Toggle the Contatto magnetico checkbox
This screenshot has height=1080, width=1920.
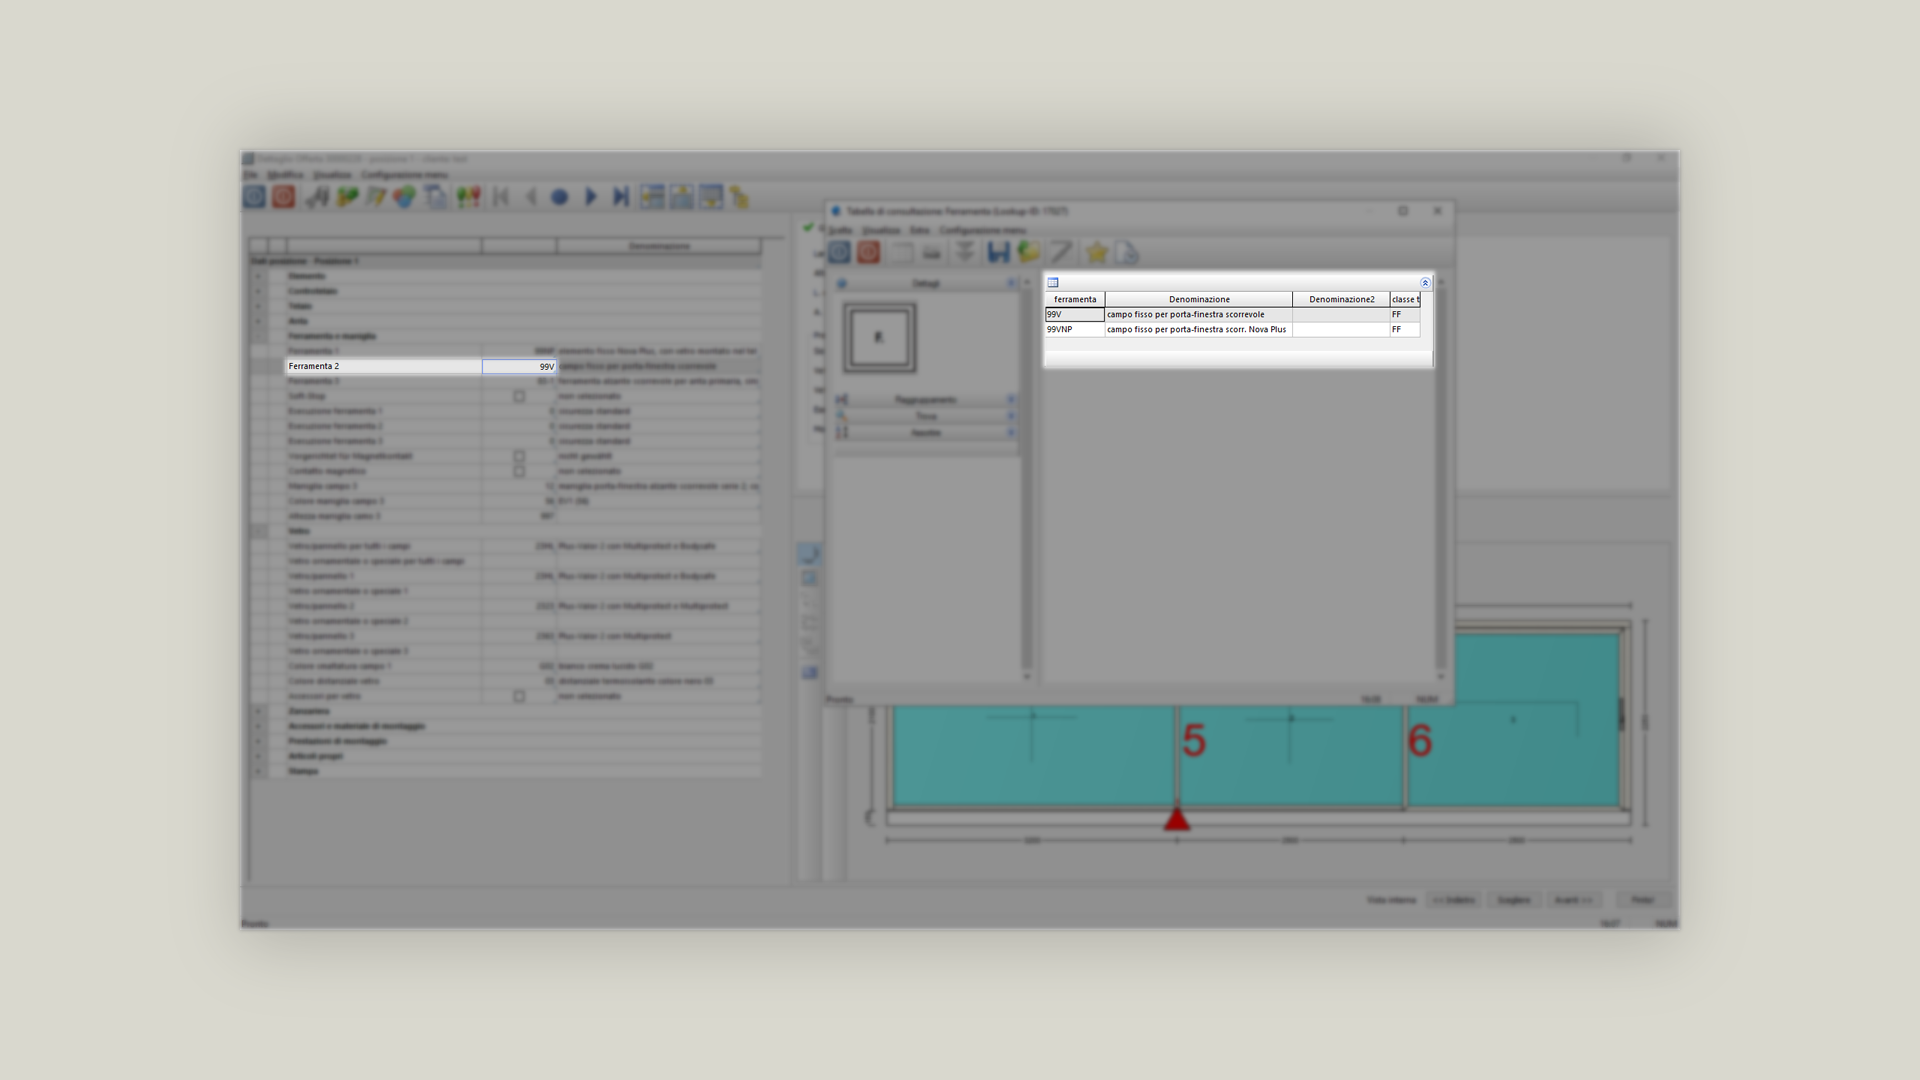click(519, 471)
